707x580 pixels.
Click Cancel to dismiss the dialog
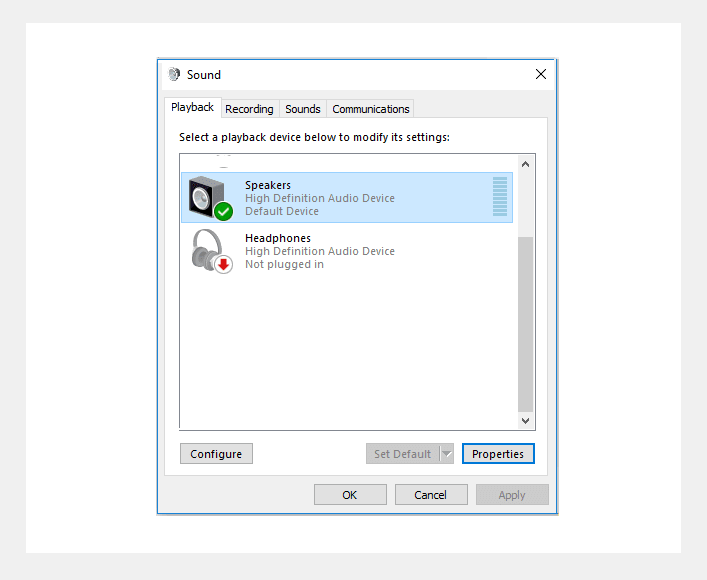point(431,495)
